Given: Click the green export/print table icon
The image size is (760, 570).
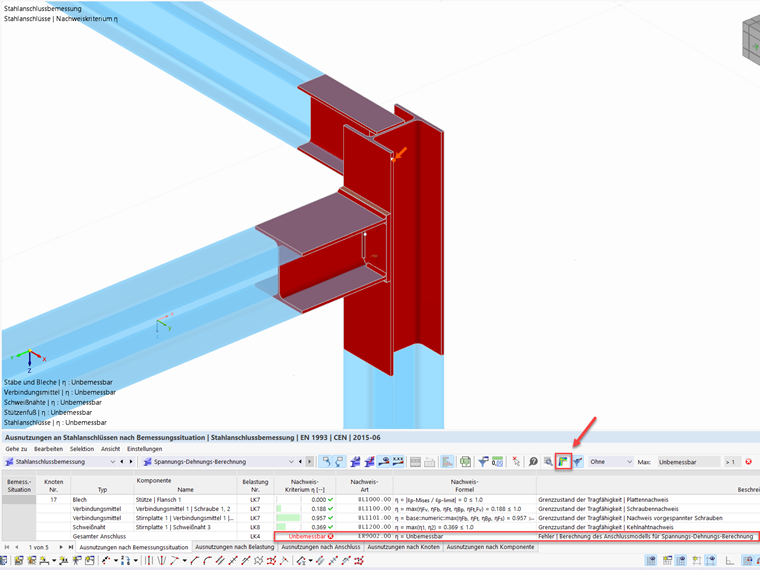Looking at the screenshot, I should pos(465,461).
